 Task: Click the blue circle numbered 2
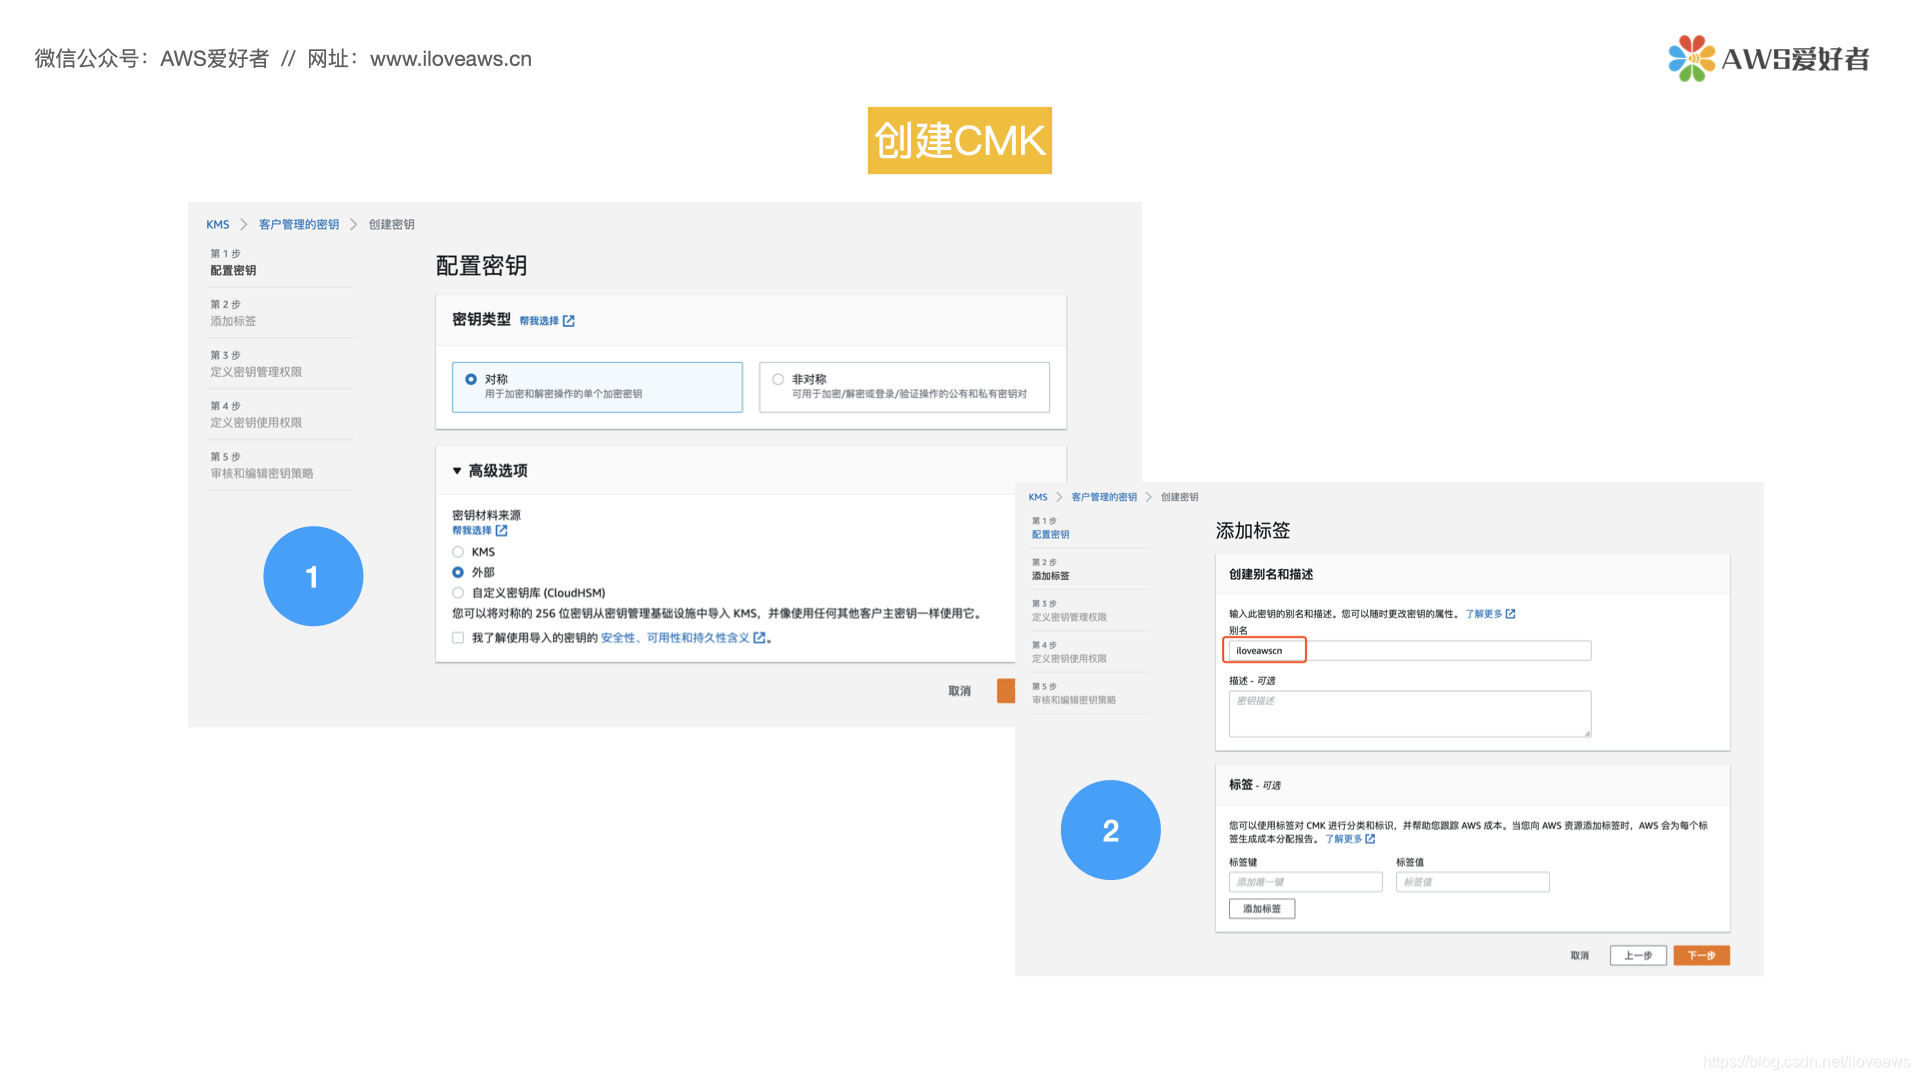(x=1110, y=830)
